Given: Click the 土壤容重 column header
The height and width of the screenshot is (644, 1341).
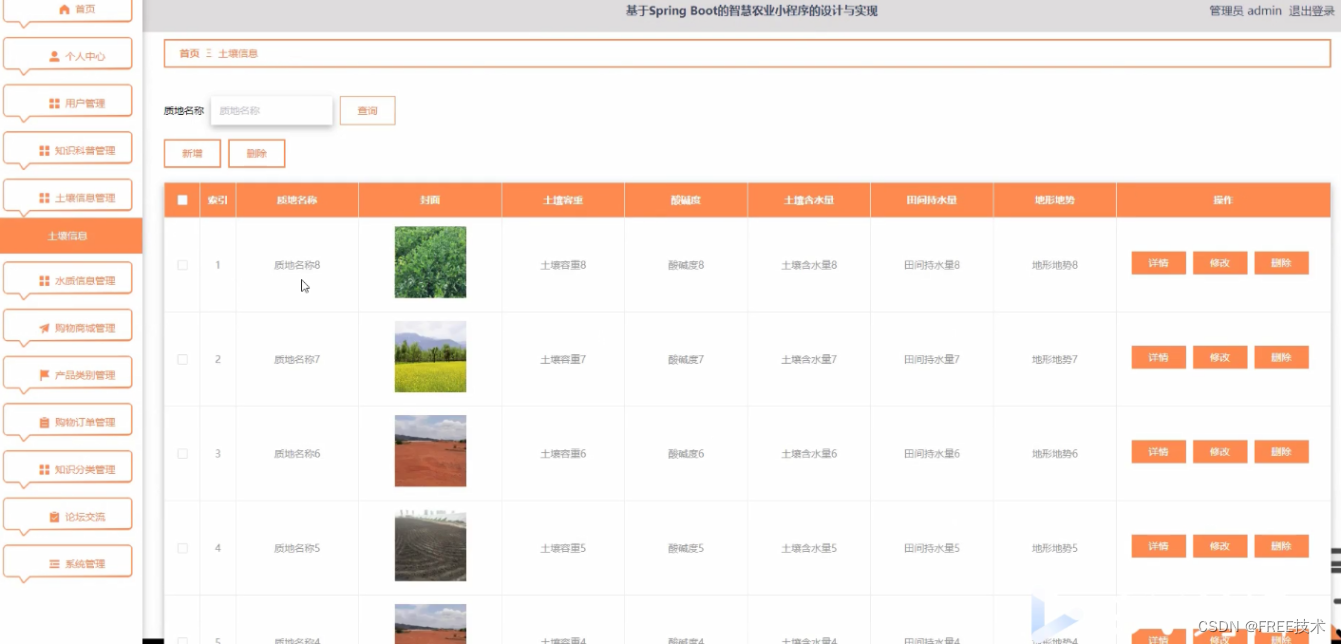Looking at the screenshot, I should (563, 200).
